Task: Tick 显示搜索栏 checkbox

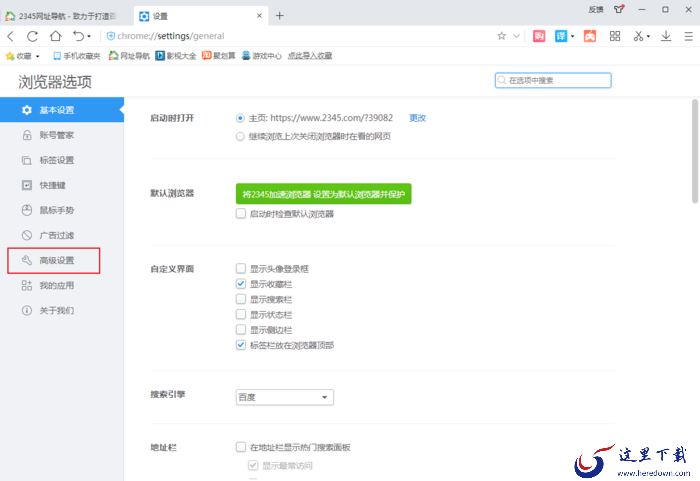Action: (241, 299)
